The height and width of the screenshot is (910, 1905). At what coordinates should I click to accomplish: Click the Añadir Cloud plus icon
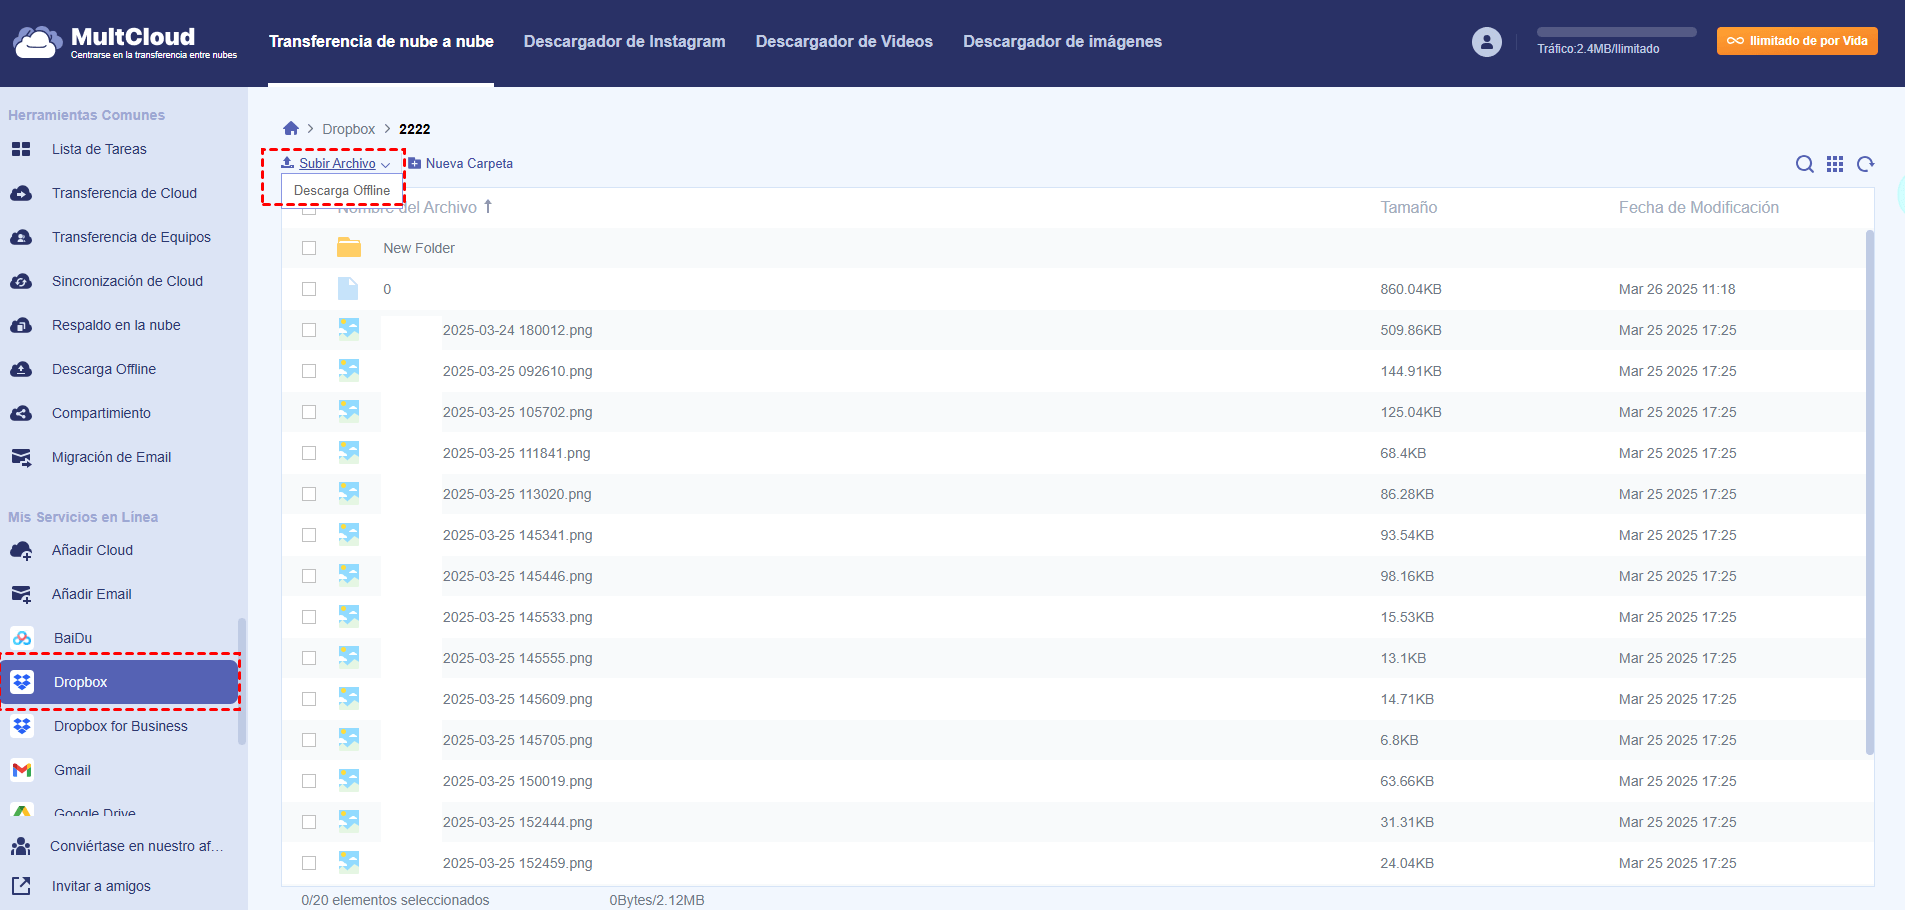tap(21, 550)
